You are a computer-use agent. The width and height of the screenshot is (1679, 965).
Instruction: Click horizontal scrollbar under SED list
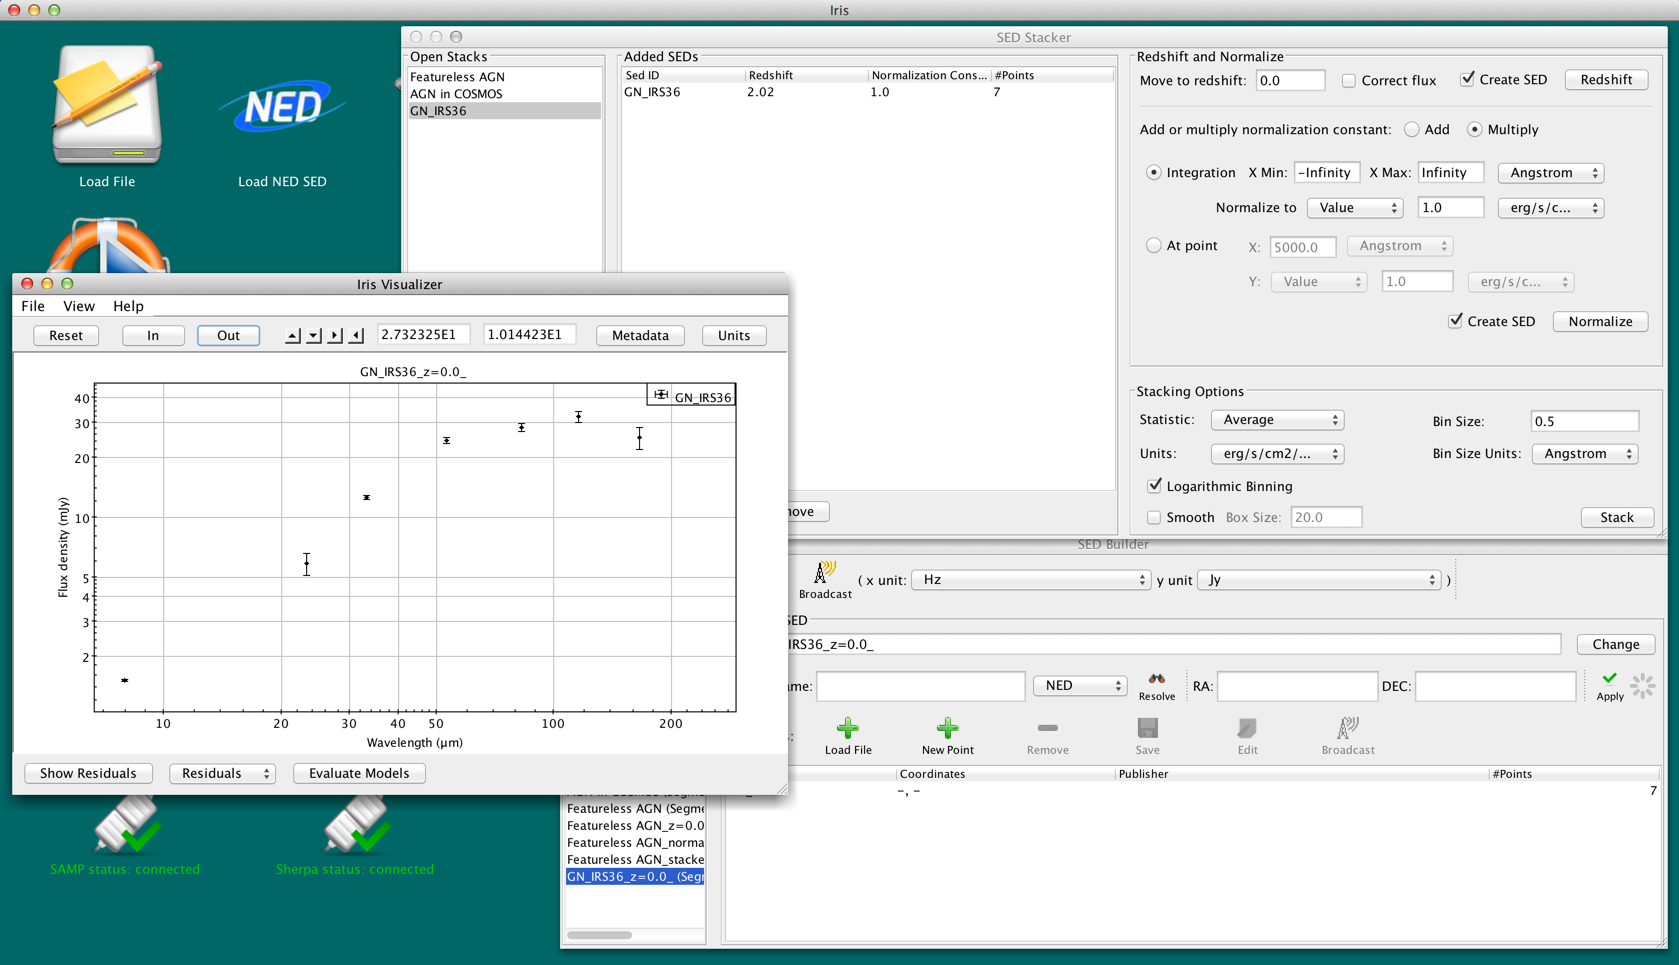(x=600, y=935)
